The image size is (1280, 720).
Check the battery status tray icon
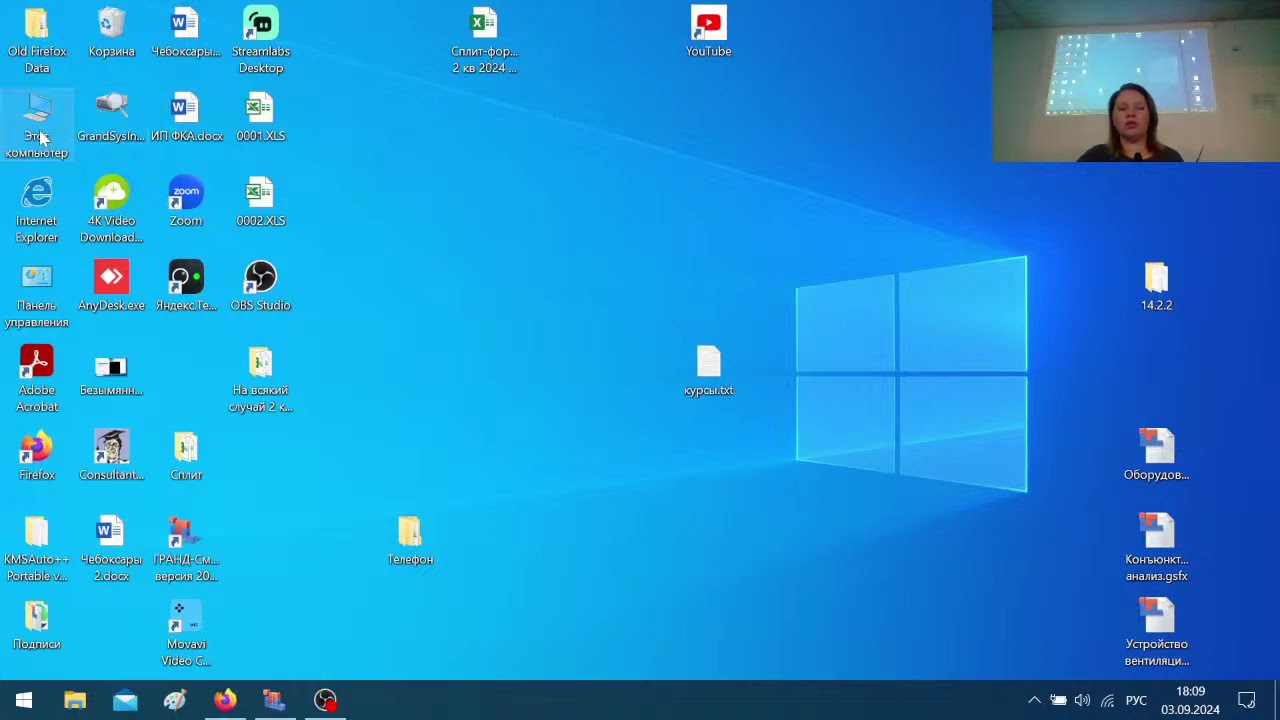[x=1058, y=700]
